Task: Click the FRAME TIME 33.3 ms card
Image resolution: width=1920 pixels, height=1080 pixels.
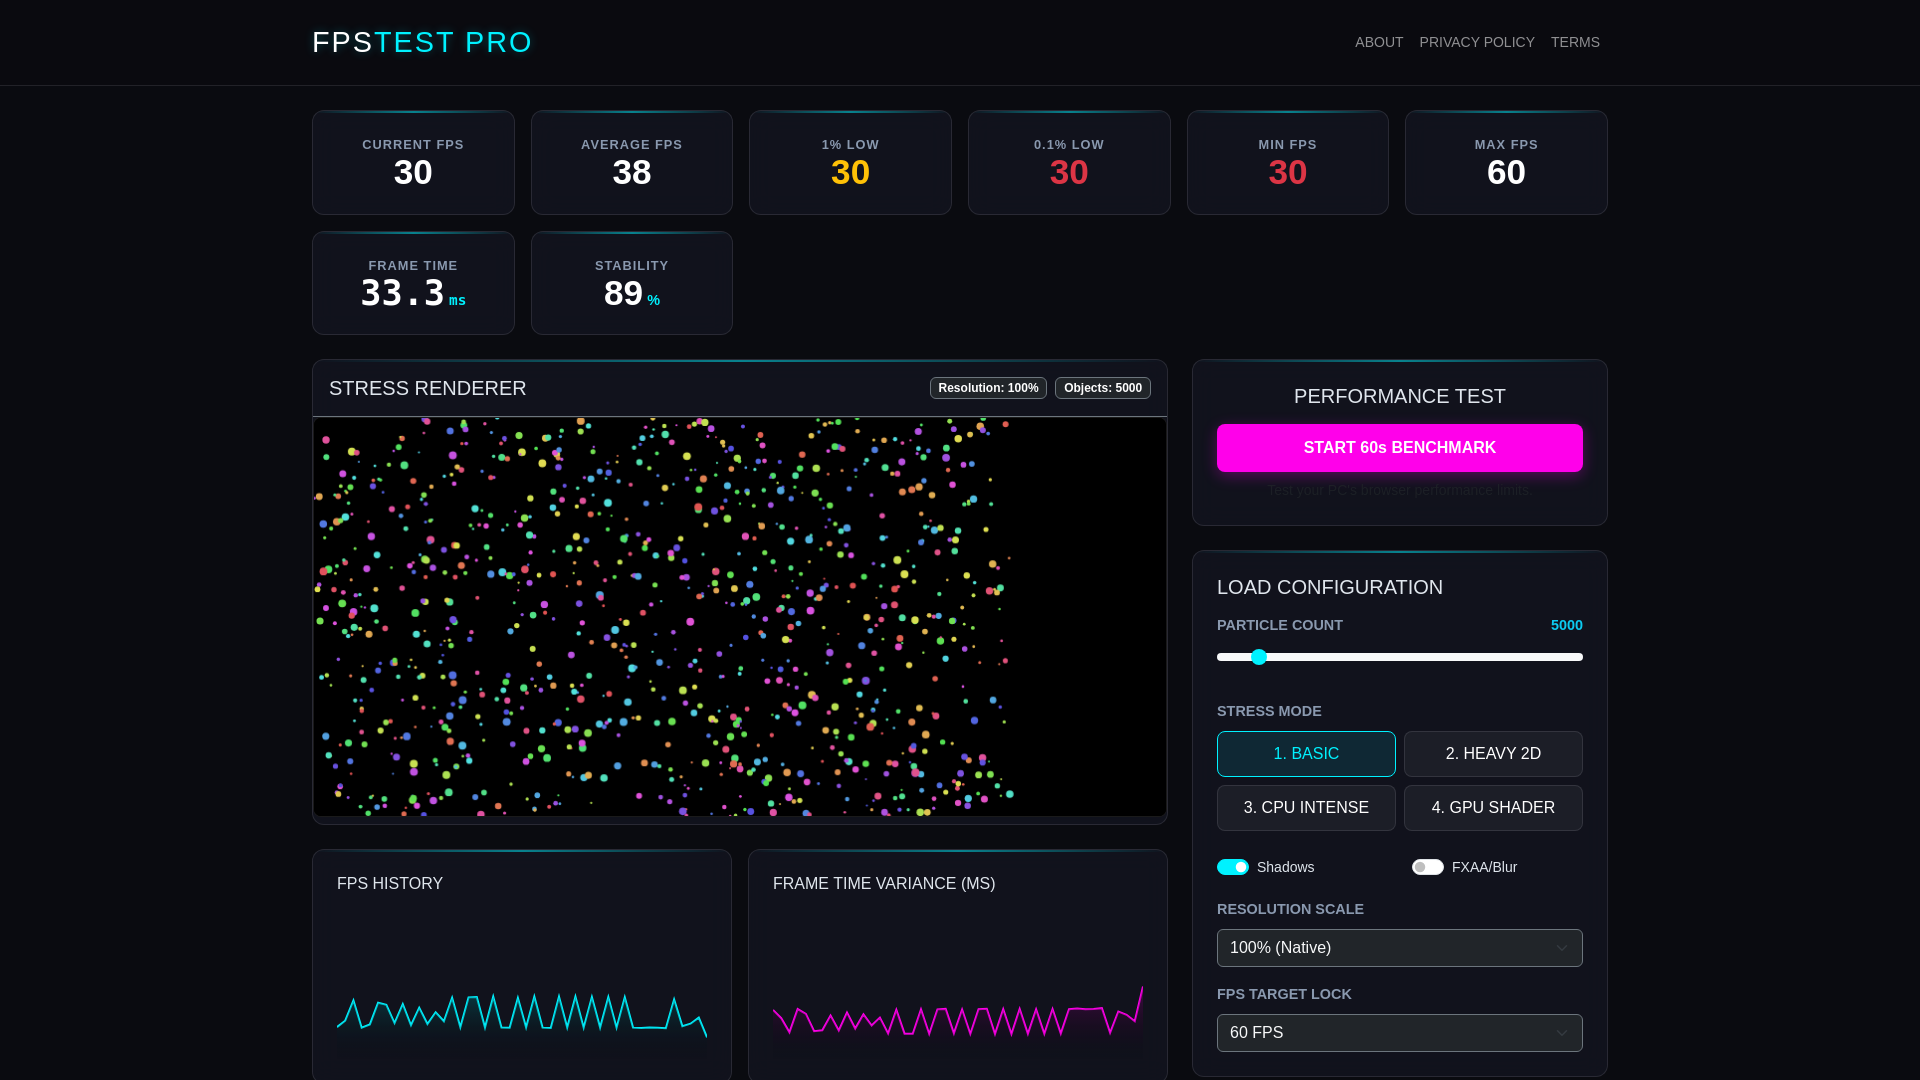Action: (x=413, y=283)
